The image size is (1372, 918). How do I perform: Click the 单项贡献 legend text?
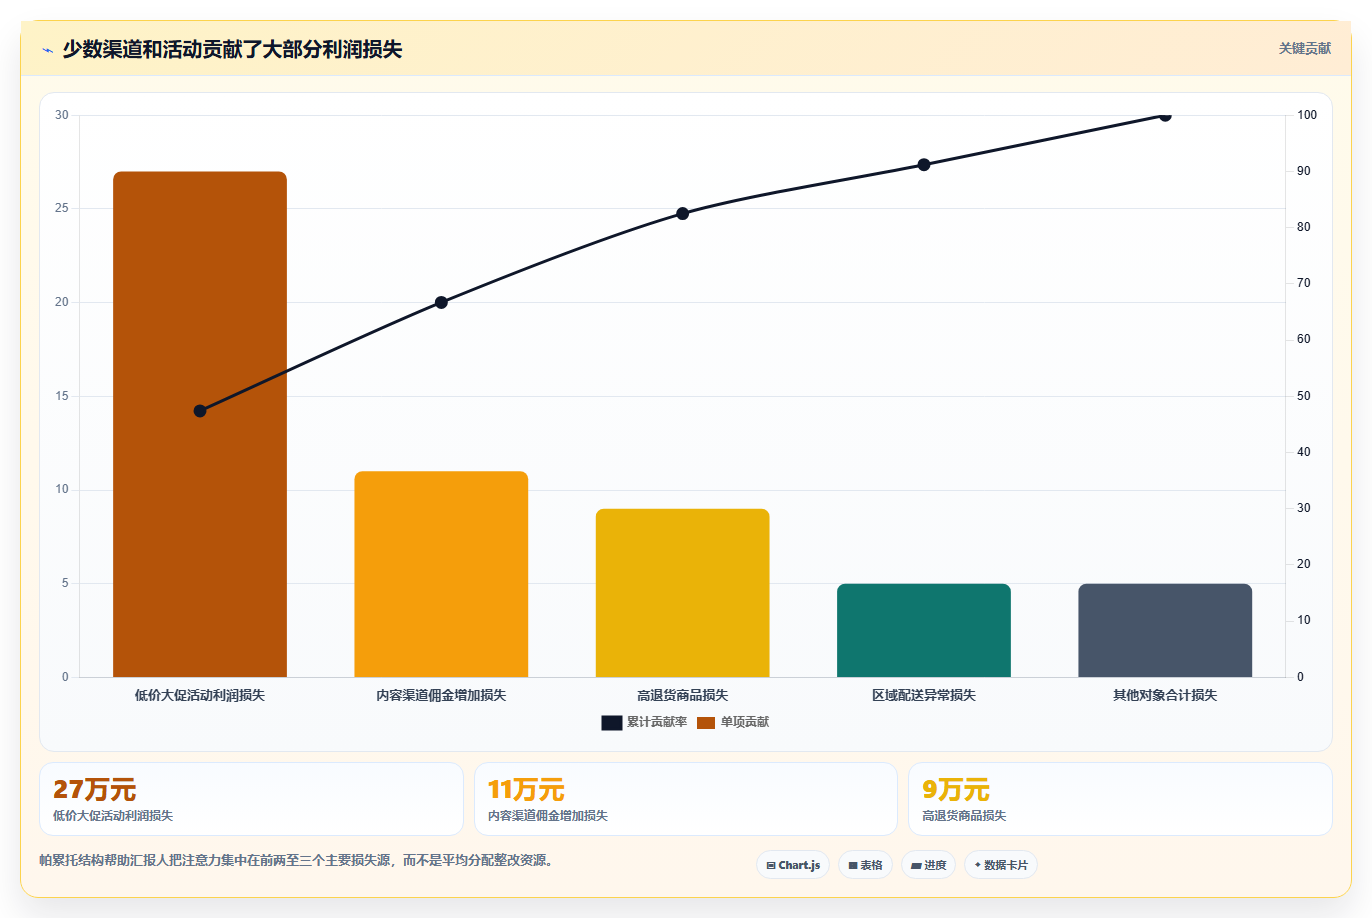[x=745, y=722]
